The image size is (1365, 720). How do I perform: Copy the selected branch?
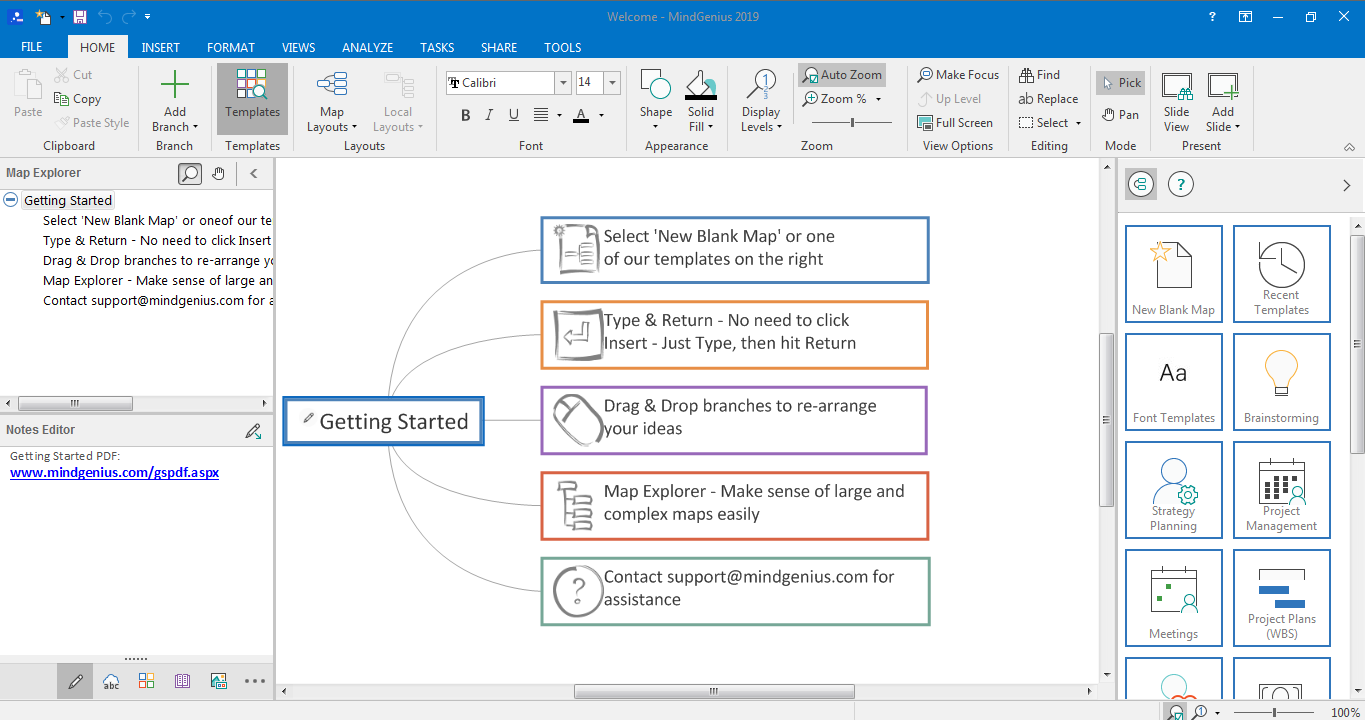coord(78,99)
